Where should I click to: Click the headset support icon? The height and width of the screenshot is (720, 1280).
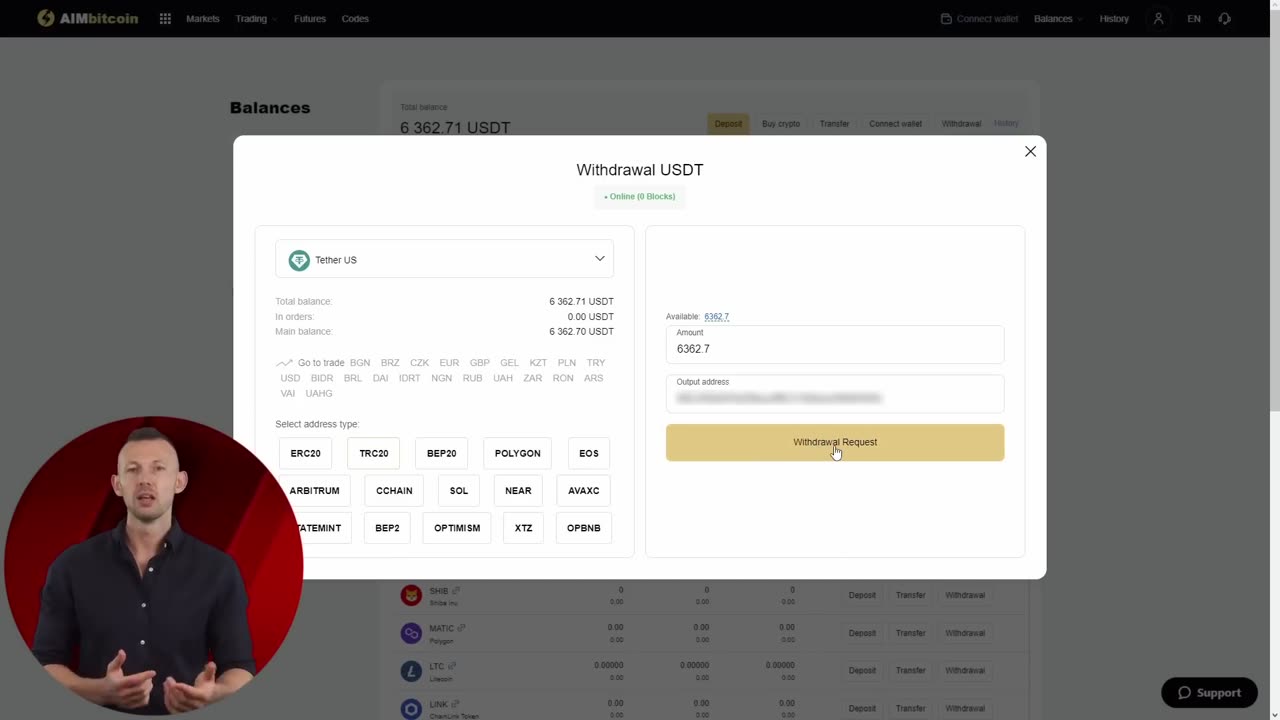1226,18
